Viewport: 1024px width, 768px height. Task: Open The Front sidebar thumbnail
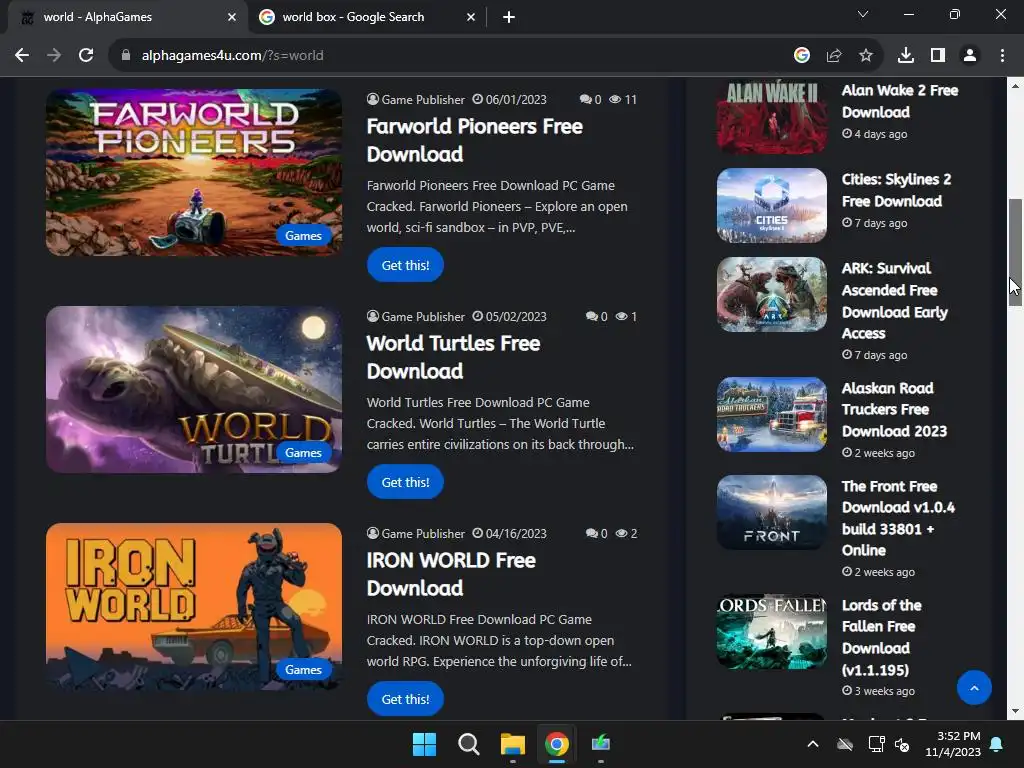(771, 512)
